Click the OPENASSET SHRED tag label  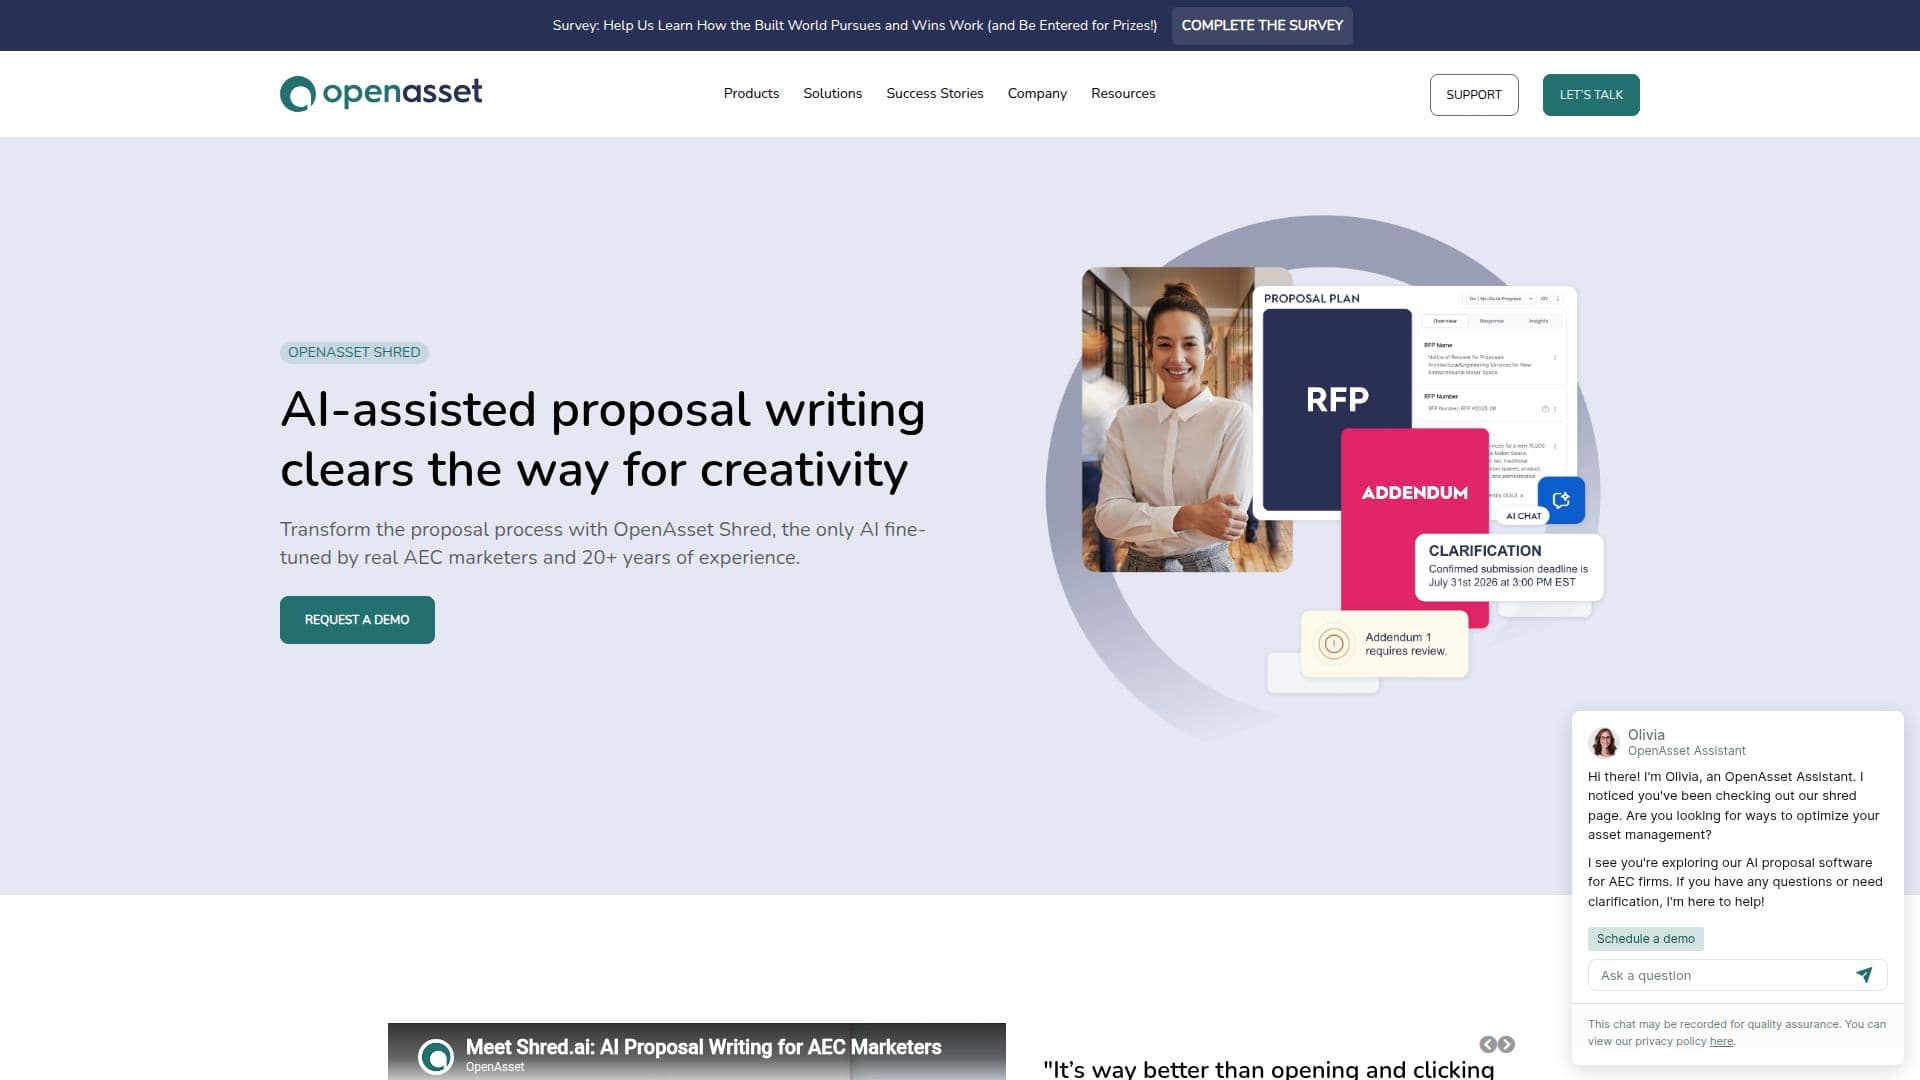[x=354, y=352]
